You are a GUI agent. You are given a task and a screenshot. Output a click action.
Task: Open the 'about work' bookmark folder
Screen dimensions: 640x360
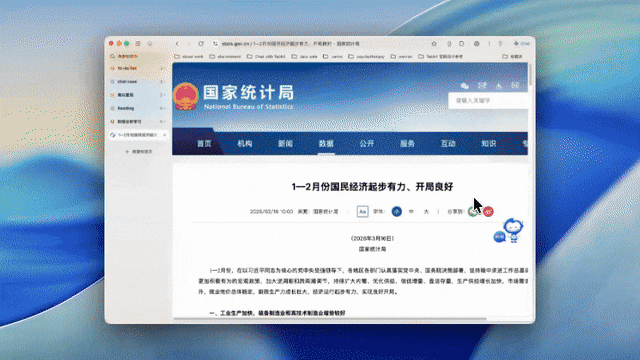point(189,56)
